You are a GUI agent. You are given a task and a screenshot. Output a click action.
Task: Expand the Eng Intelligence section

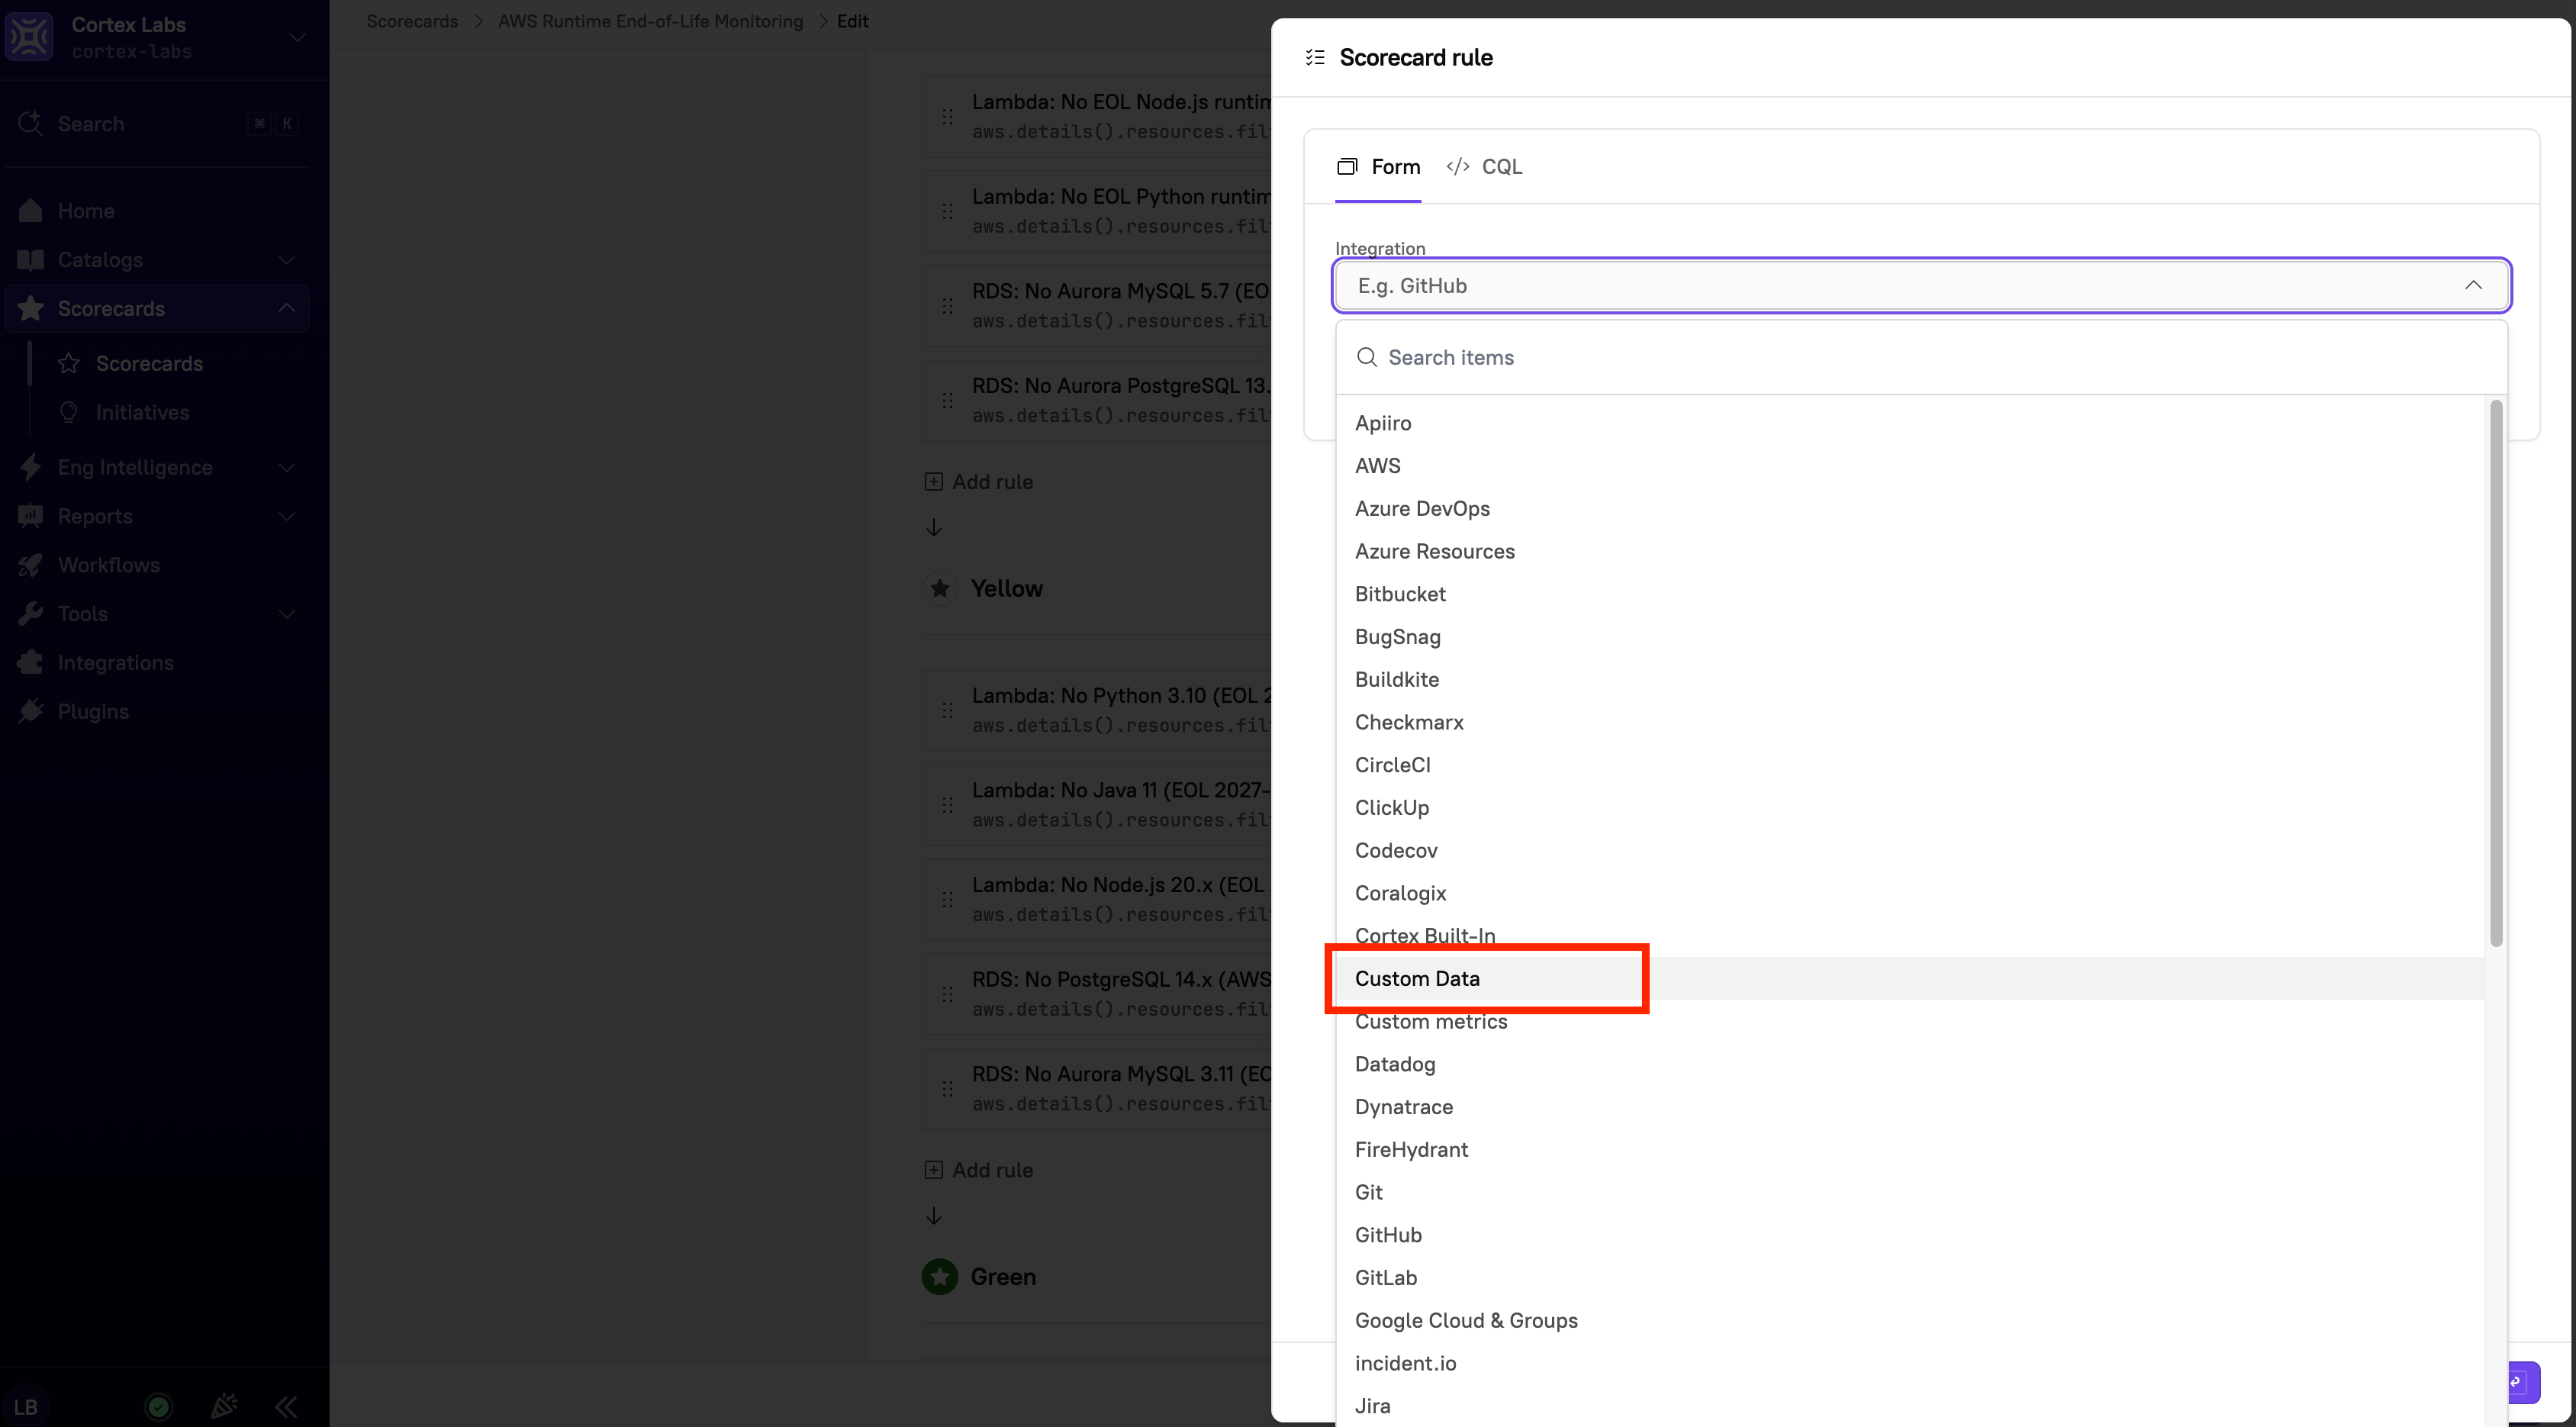coord(287,467)
